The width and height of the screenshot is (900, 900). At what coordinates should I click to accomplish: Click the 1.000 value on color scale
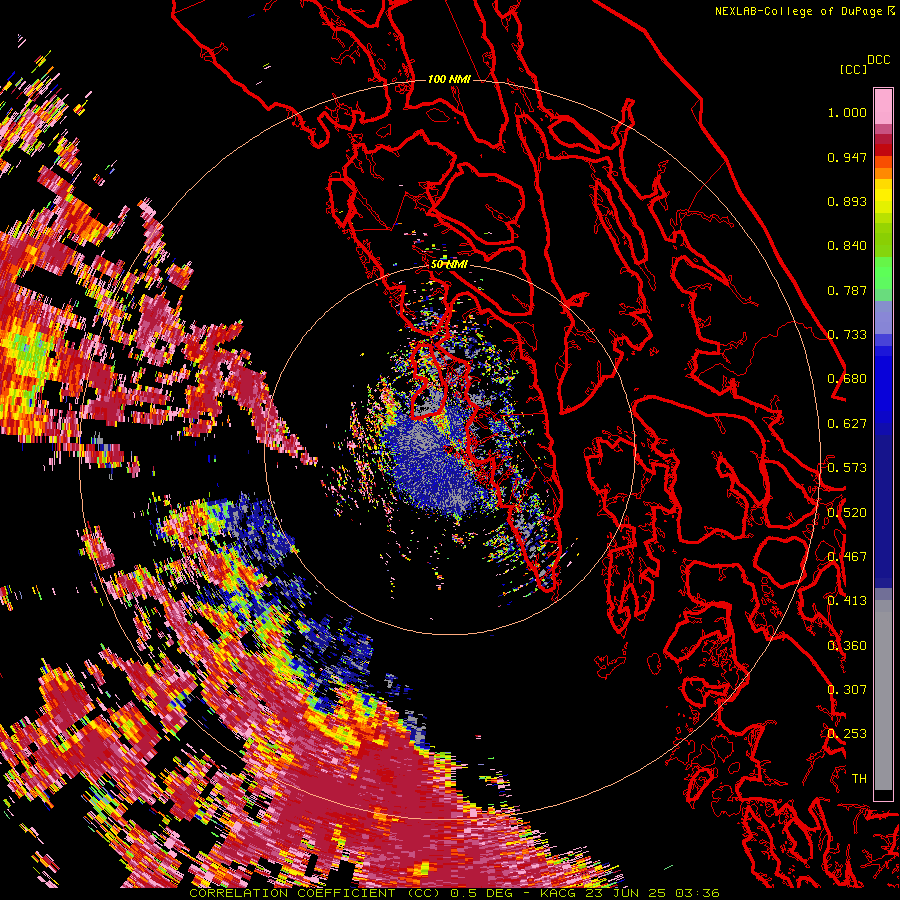tap(847, 112)
